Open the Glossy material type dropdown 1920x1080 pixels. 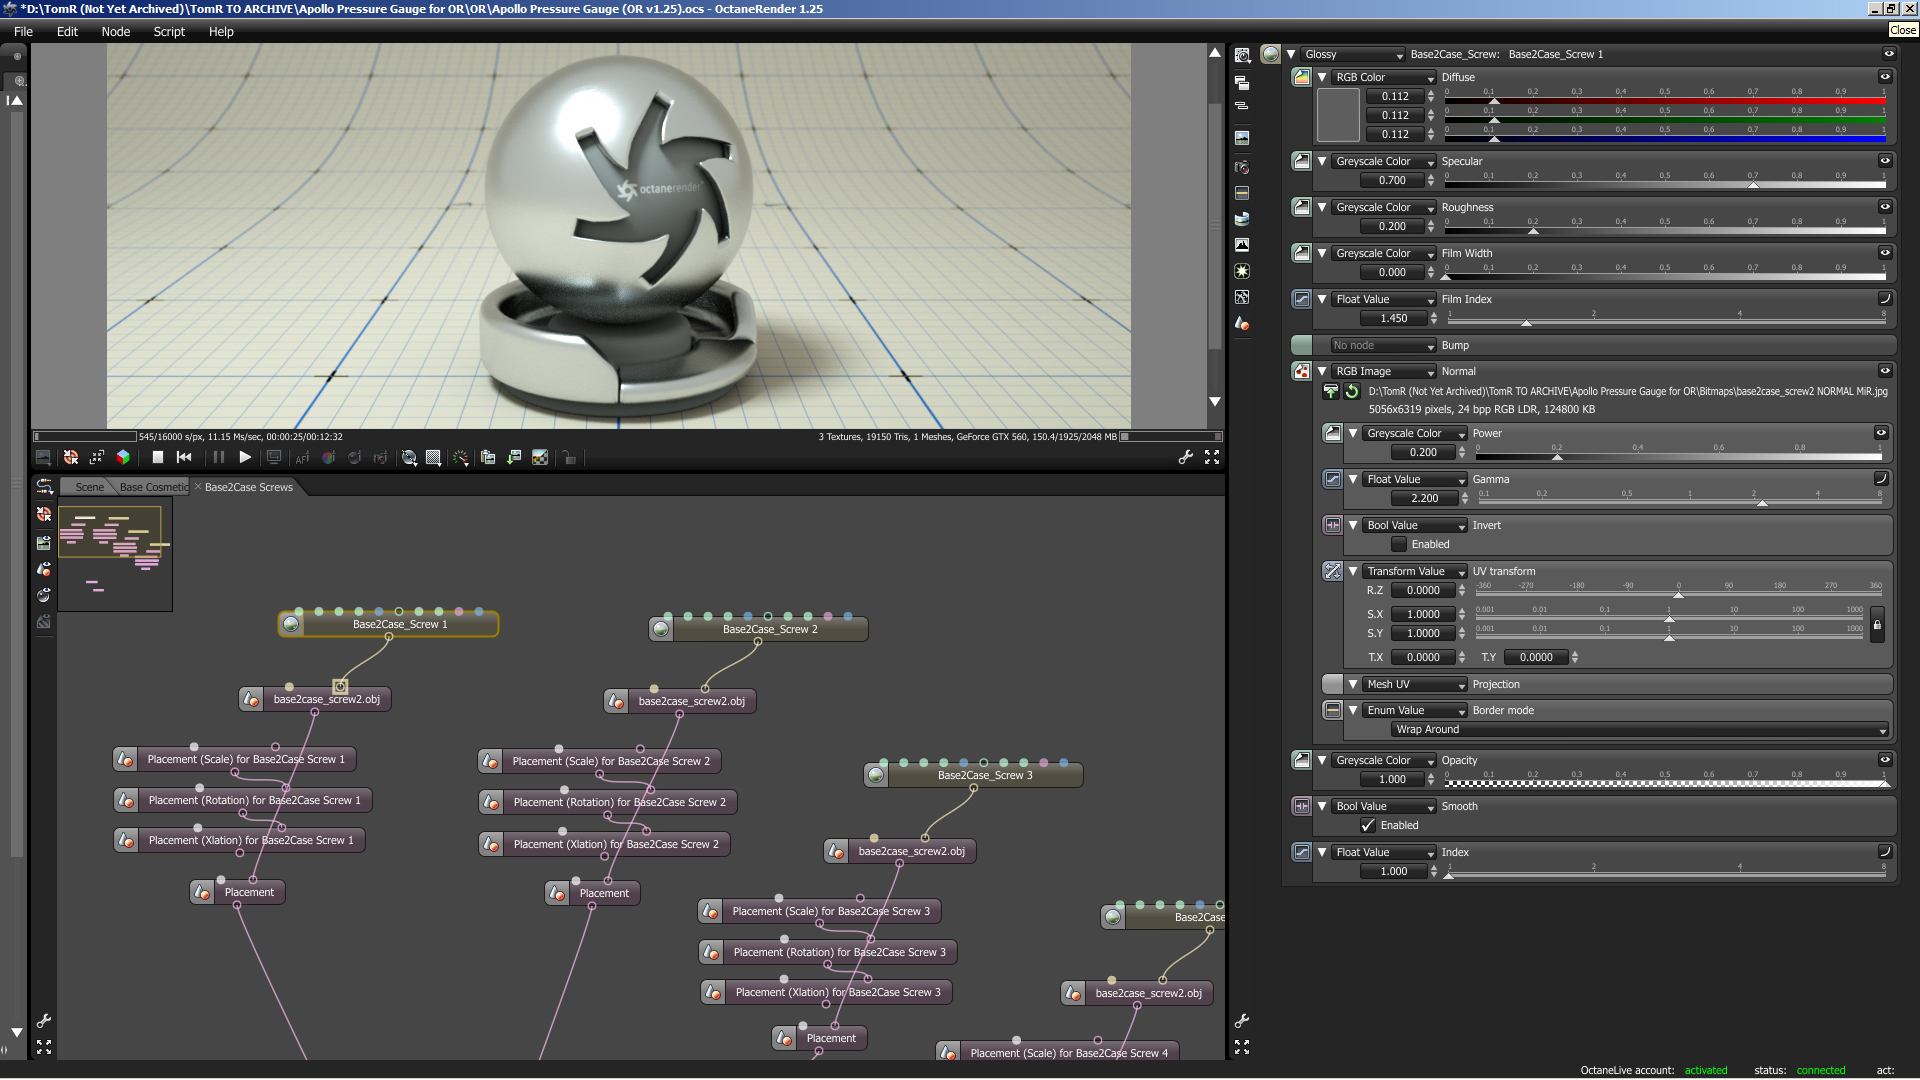(1353, 55)
